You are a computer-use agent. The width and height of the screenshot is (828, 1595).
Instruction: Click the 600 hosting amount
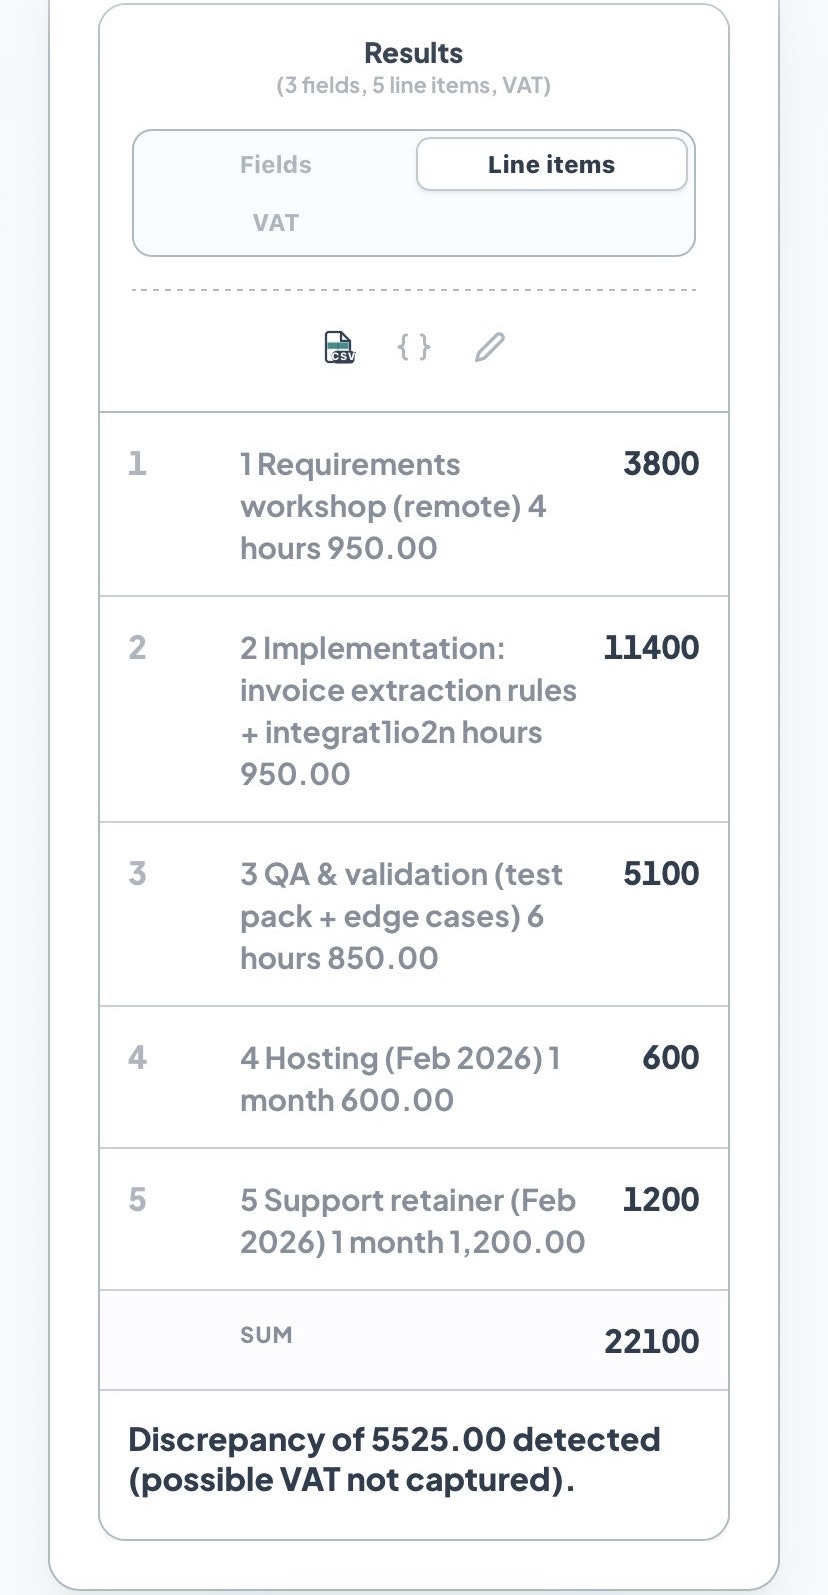[x=670, y=1058]
